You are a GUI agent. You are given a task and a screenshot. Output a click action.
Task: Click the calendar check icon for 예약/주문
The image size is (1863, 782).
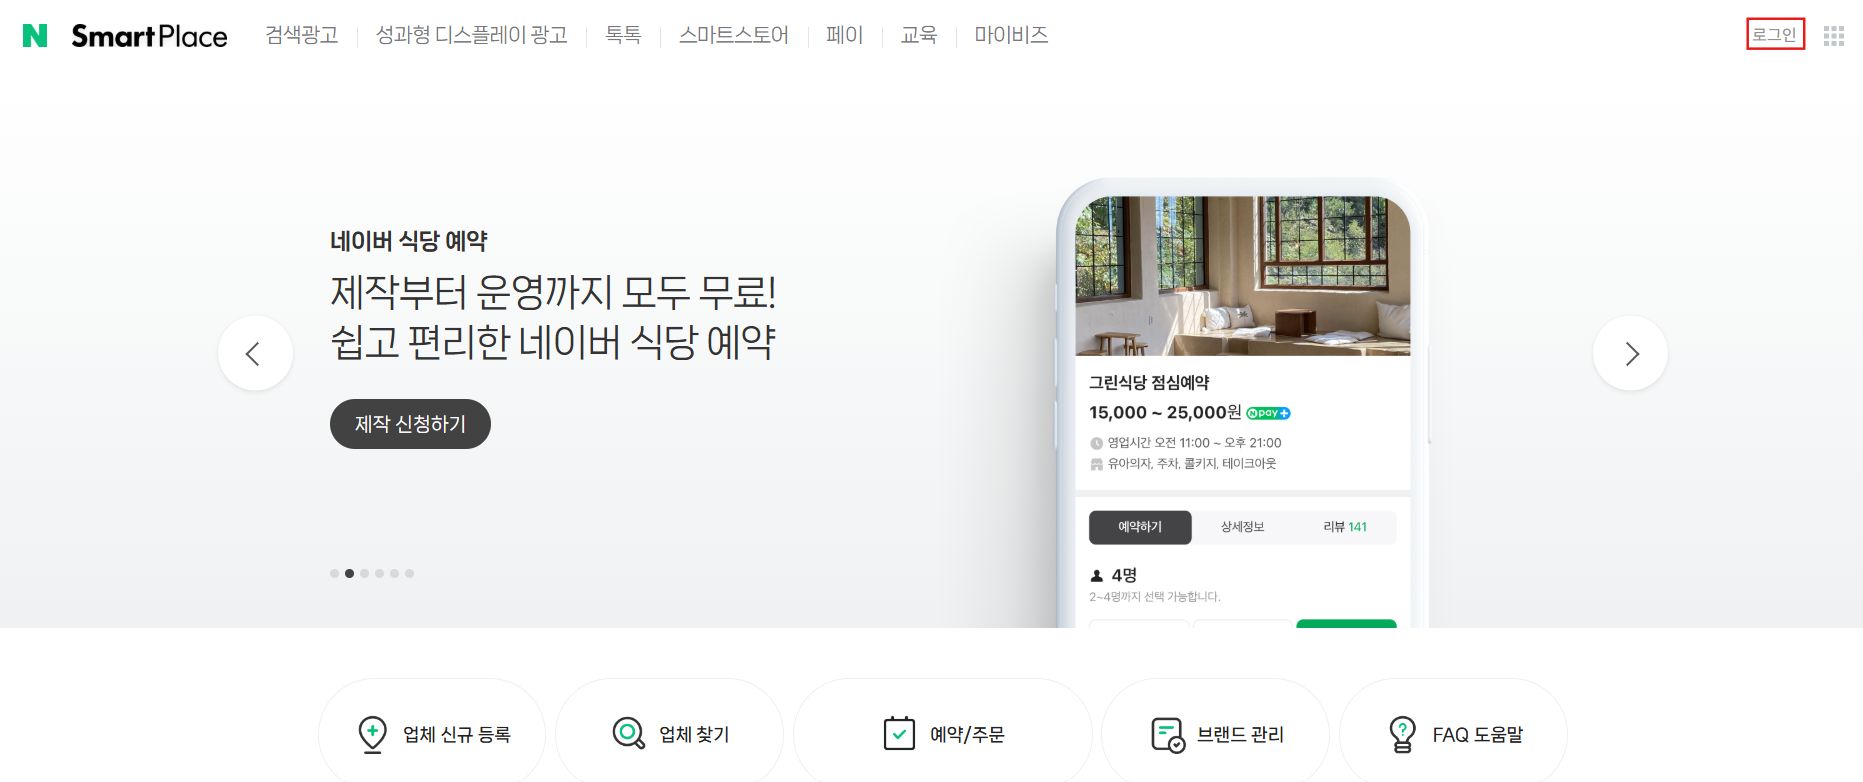point(899,733)
